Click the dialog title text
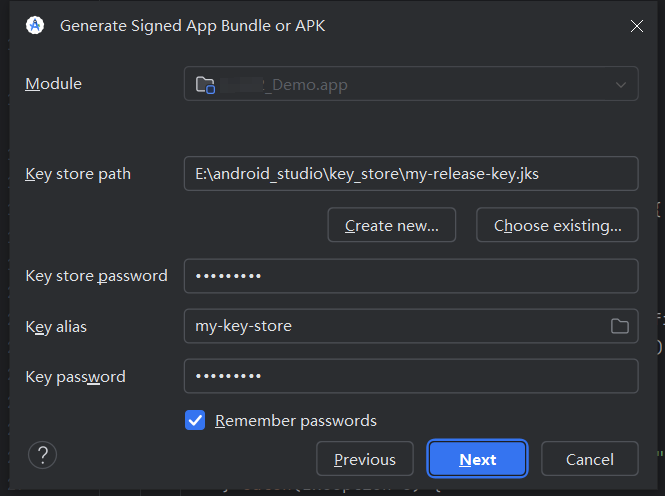This screenshot has width=665, height=496. coord(193,26)
